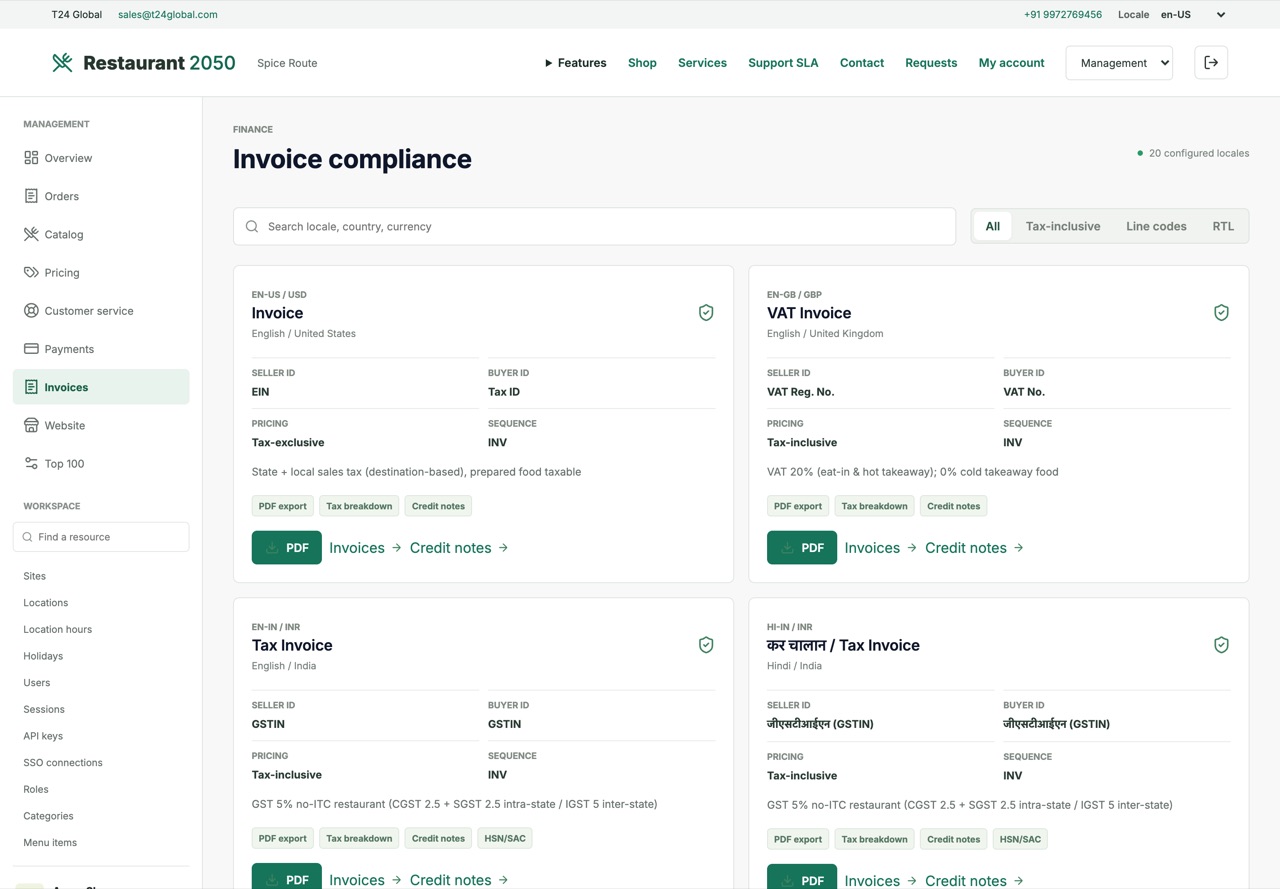Click the search magnifier icon in locale search
This screenshot has height=889, width=1280.
pyautogui.click(x=252, y=227)
